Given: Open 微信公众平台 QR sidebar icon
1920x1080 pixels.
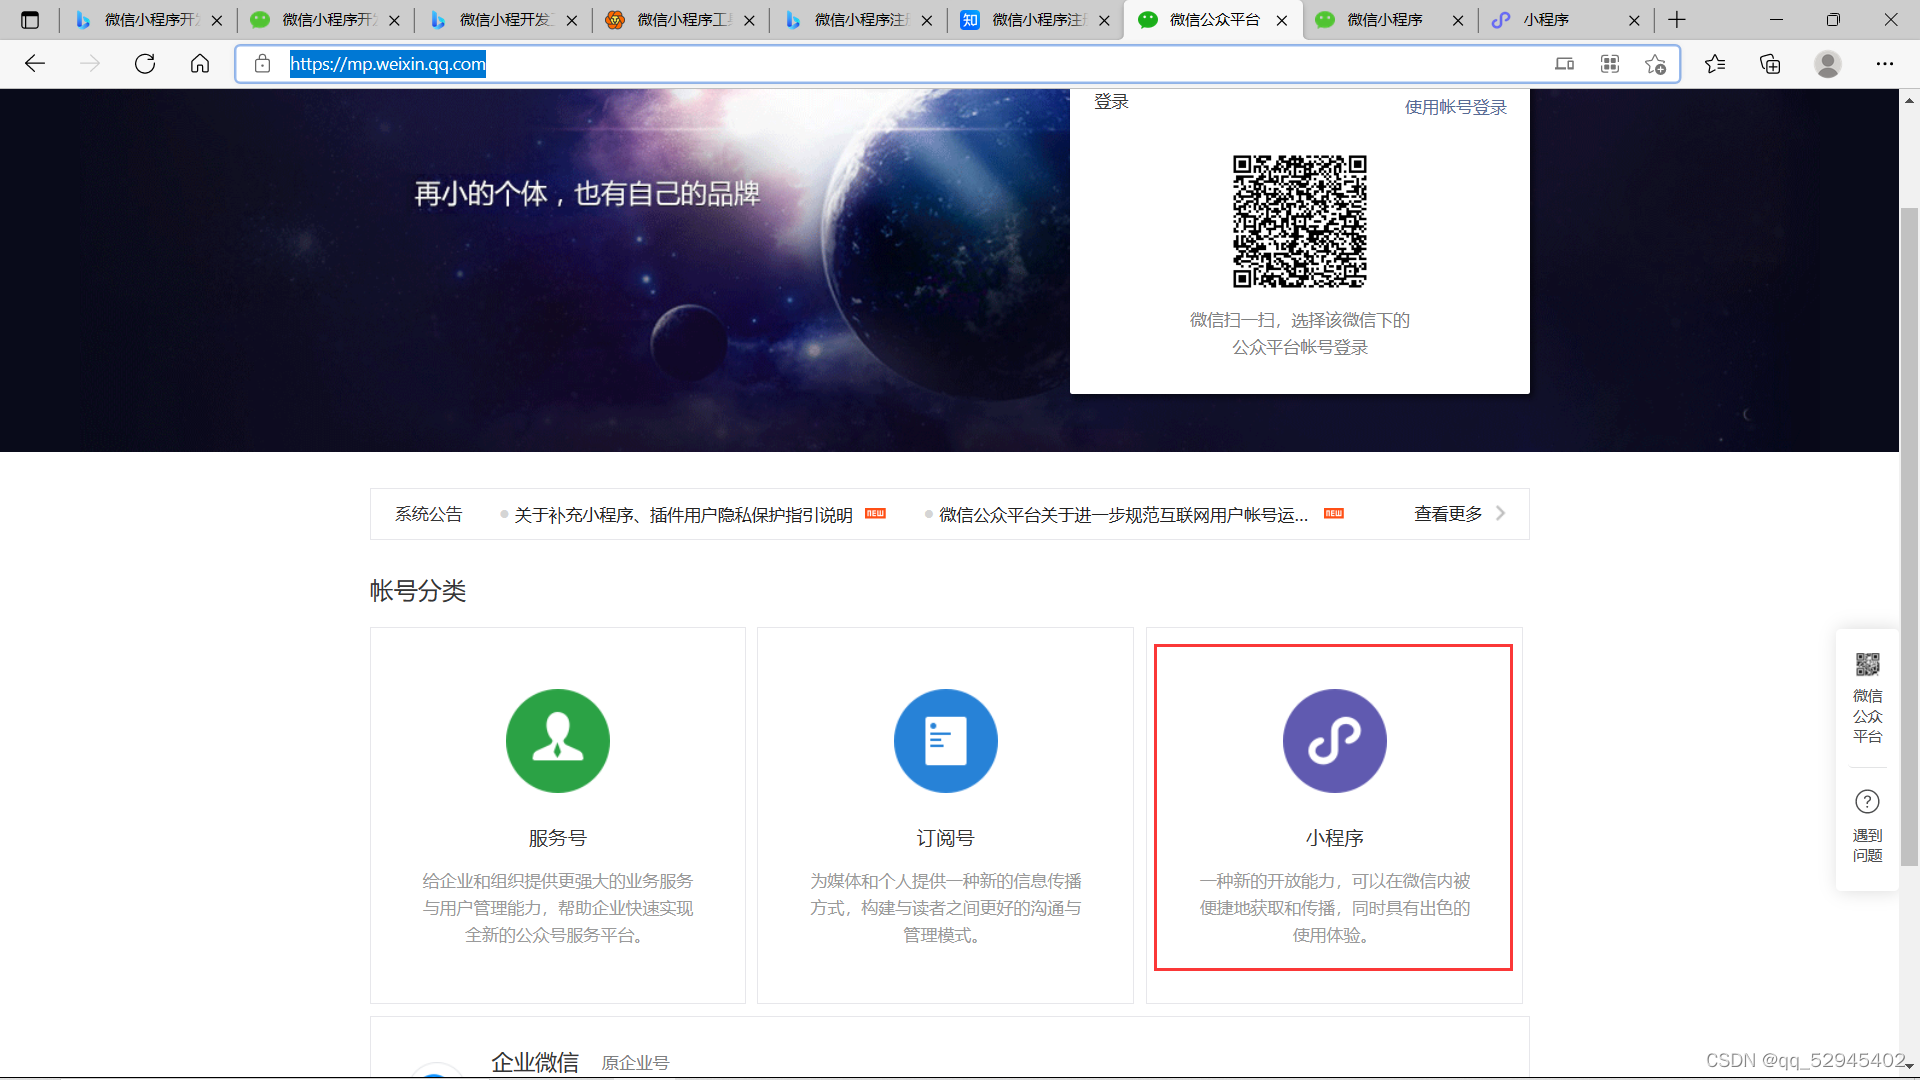Looking at the screenshot, I should [x=1867, y=665].
